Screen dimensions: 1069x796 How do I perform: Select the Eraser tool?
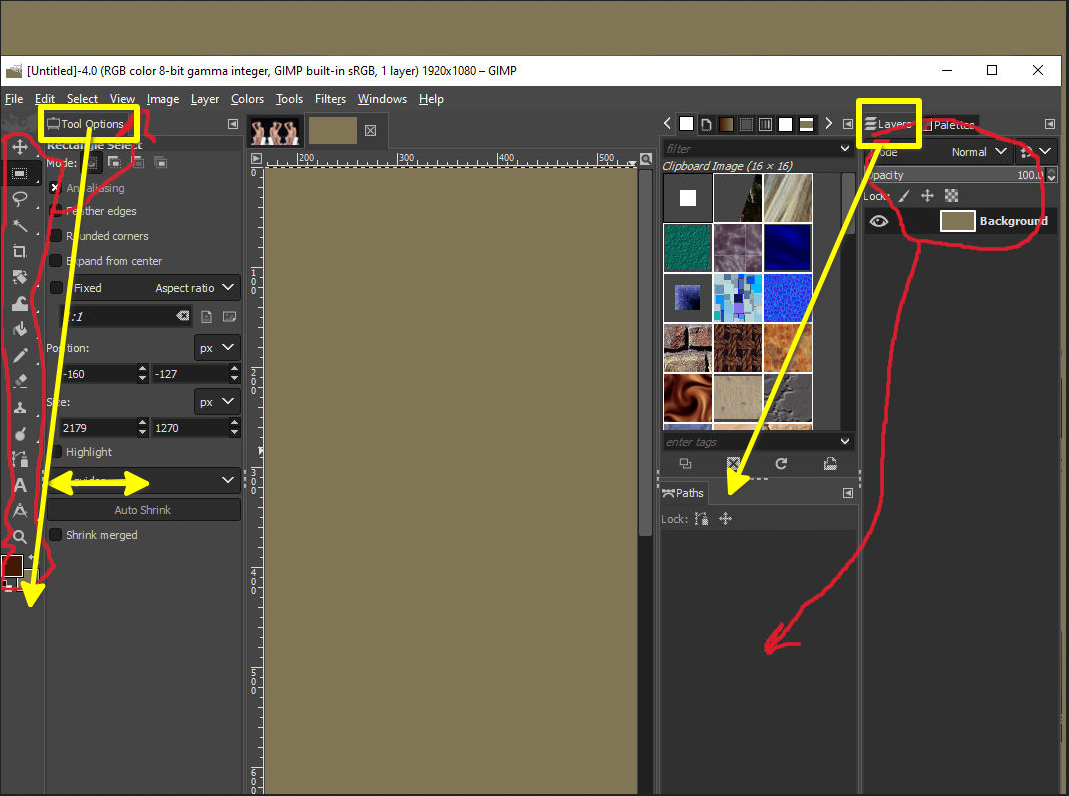20,381
